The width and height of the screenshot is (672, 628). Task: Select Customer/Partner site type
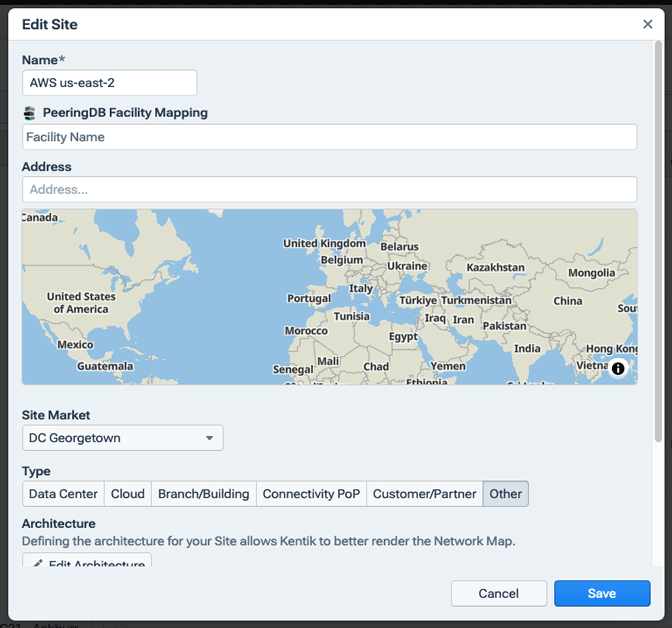point(424,494)
